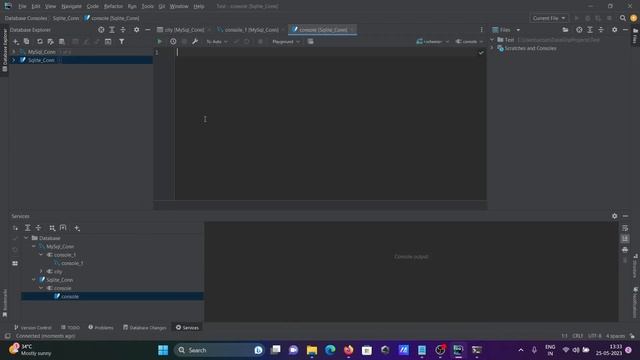Hide the Database Explorer panel
Viewport: 640px width, 360px height.
(148, 30)
